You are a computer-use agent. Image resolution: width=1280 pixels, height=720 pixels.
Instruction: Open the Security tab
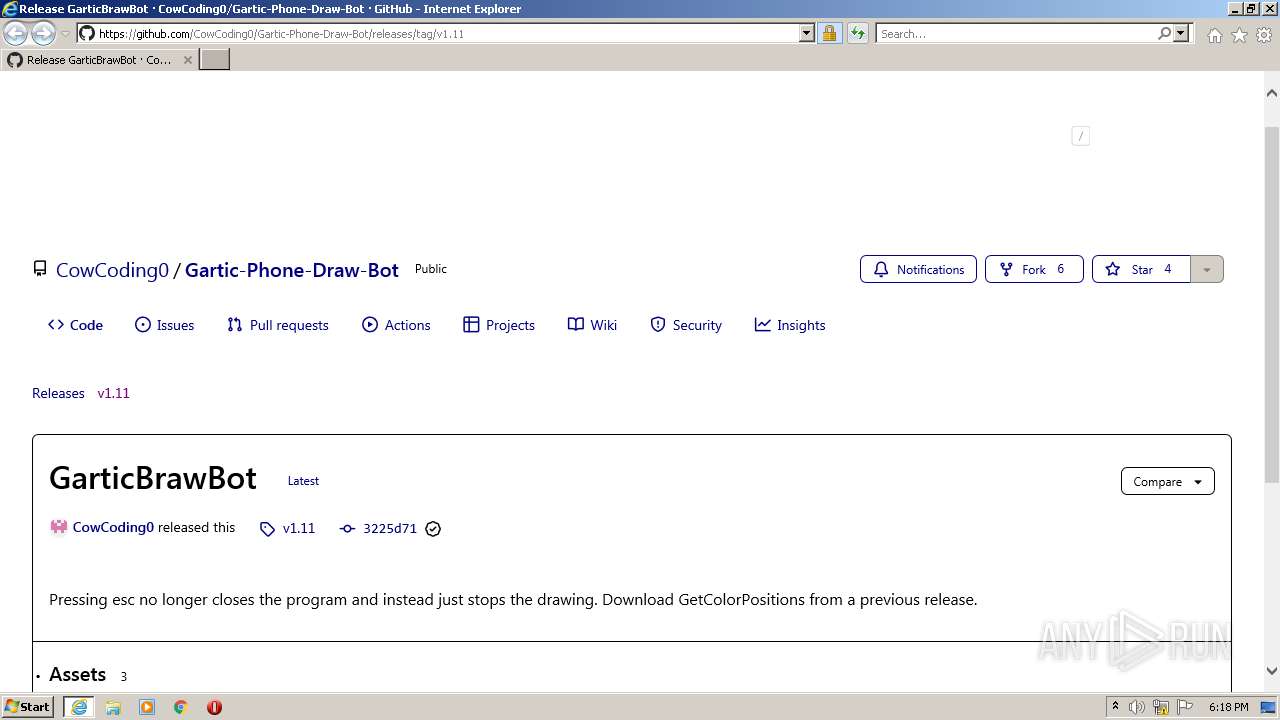click(686, 325)
